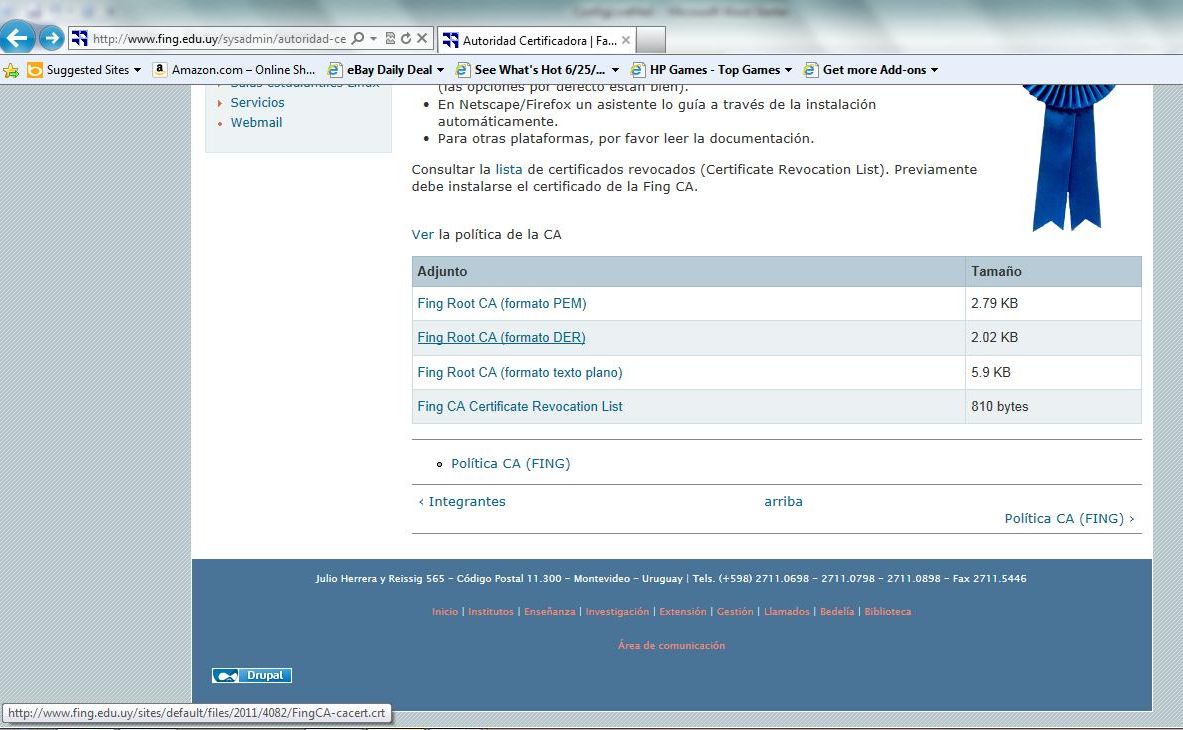Viewport: 1183px width, 730px height.
Task: Click the Drupal logo badge in footer
Action: point(252,676)
